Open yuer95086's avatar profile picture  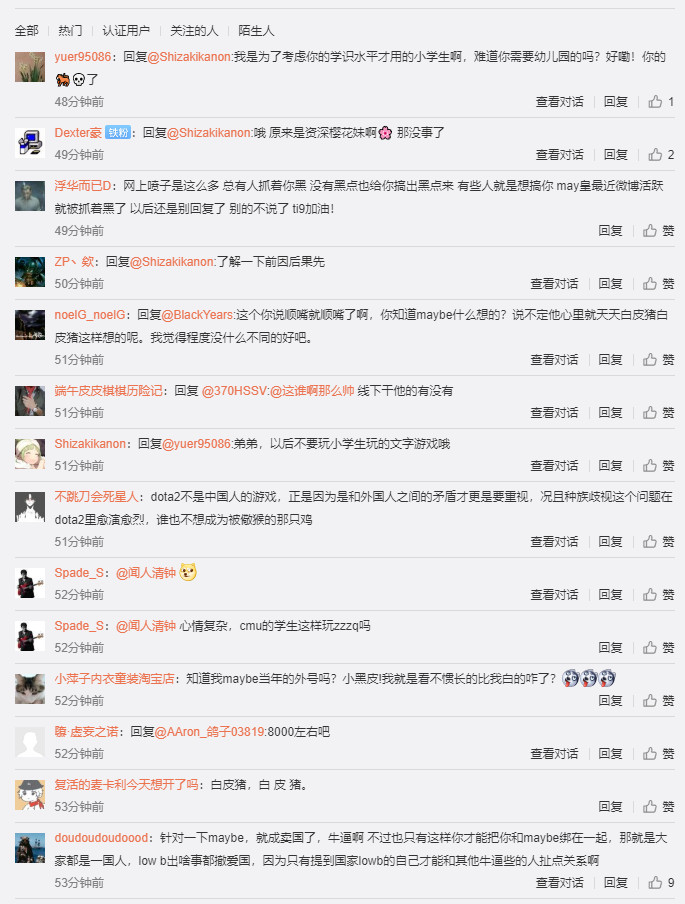coord(30,67)
